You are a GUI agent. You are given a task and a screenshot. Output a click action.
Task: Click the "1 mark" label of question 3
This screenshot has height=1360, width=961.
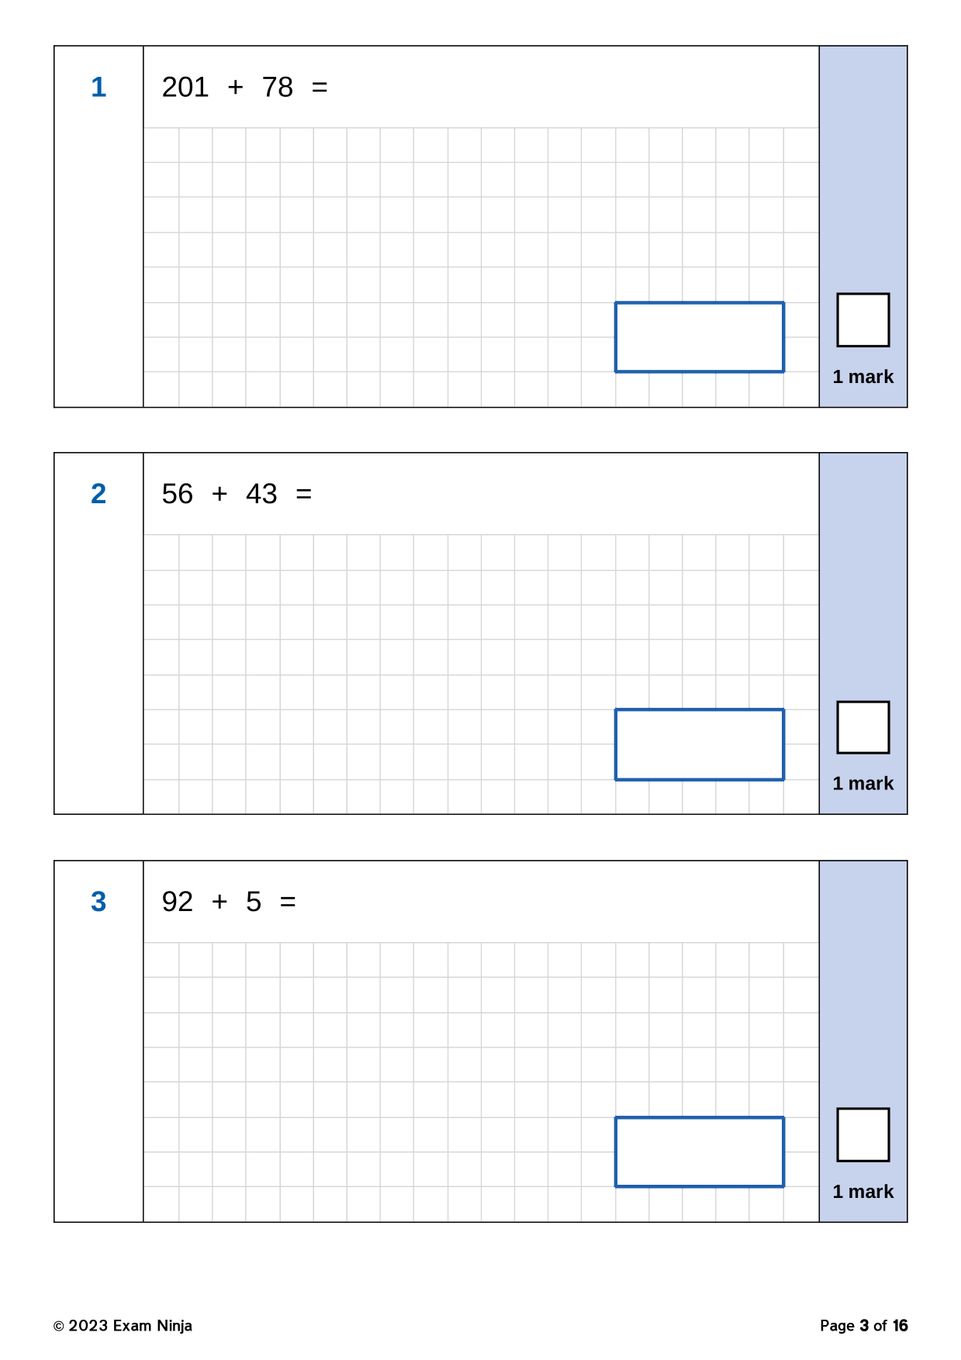click(x=863, y=1192)
